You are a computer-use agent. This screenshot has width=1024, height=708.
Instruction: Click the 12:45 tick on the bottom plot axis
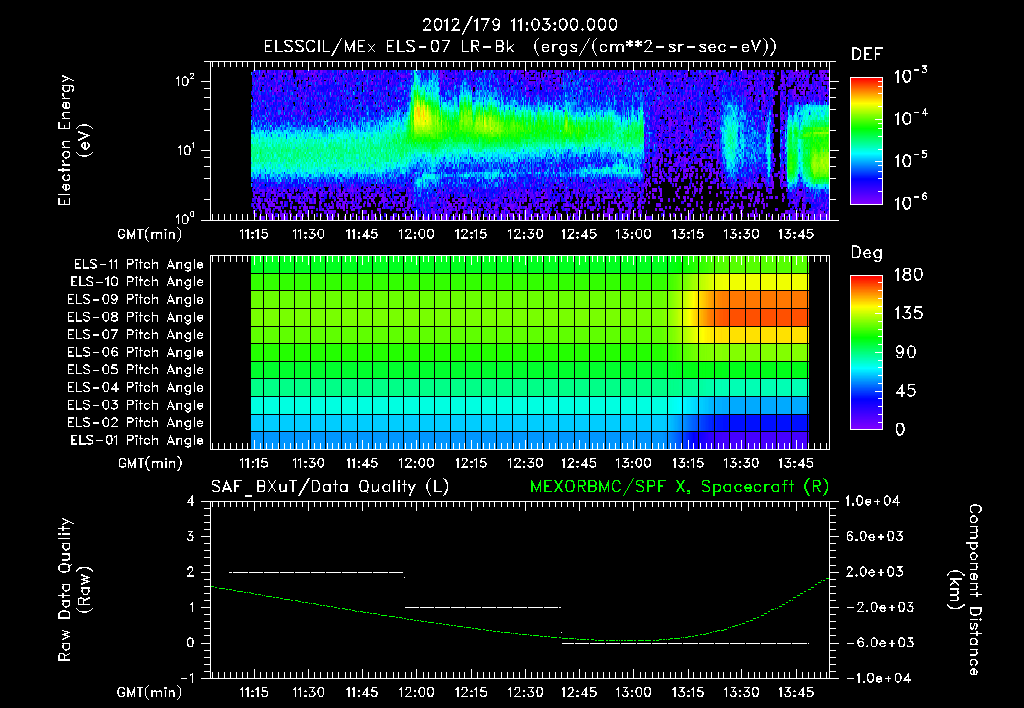(579, 692)
